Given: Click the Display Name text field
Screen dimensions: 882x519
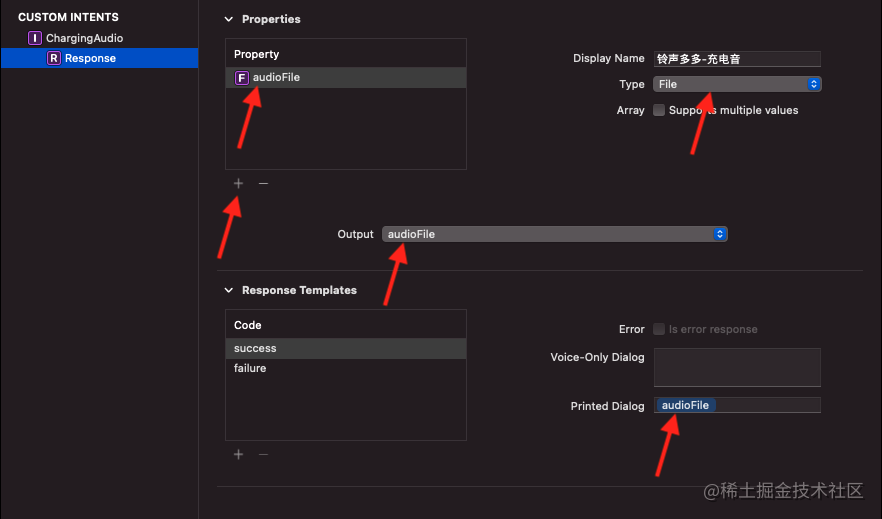Looking at the screenshot, I should (737, 58).
